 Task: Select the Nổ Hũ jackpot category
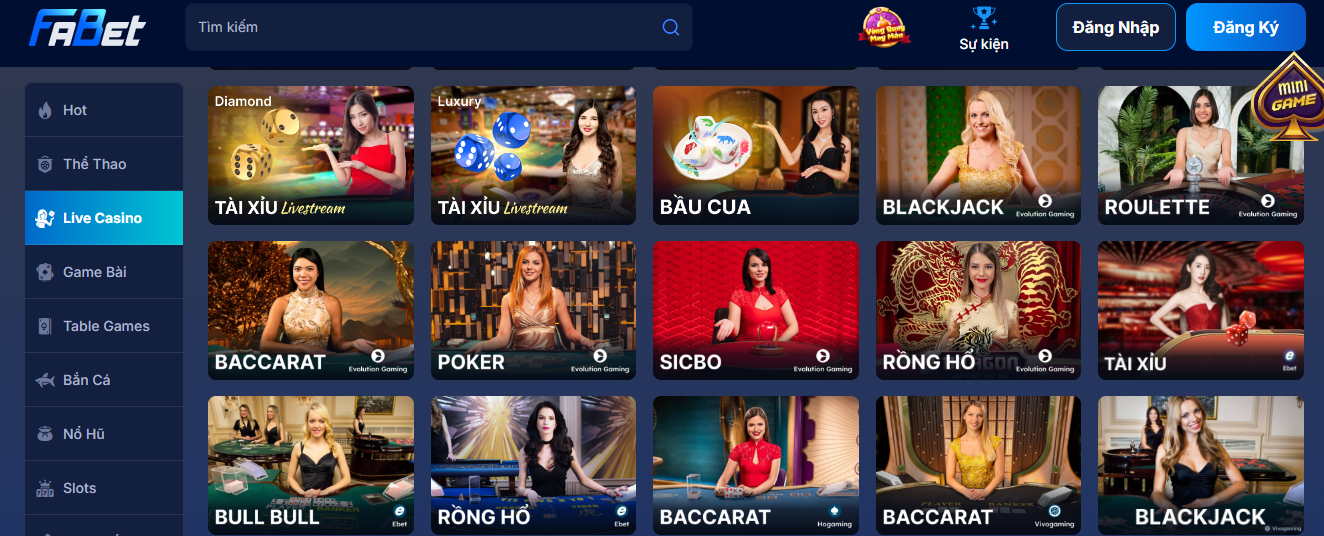tap(104, 434)
